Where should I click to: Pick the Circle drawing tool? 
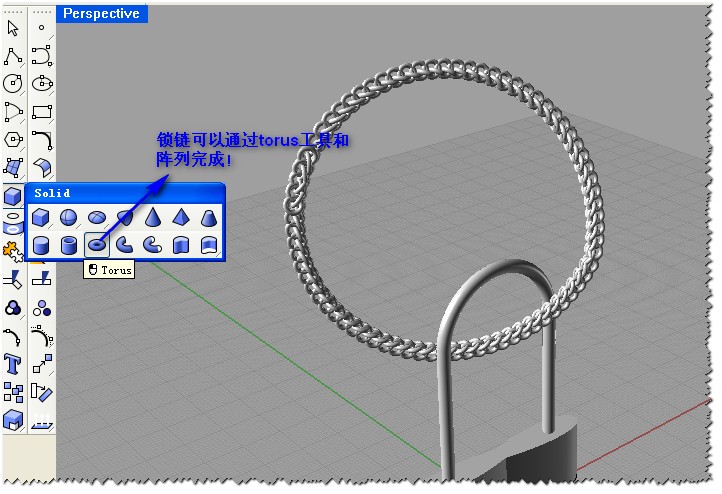tap(13, 84)
